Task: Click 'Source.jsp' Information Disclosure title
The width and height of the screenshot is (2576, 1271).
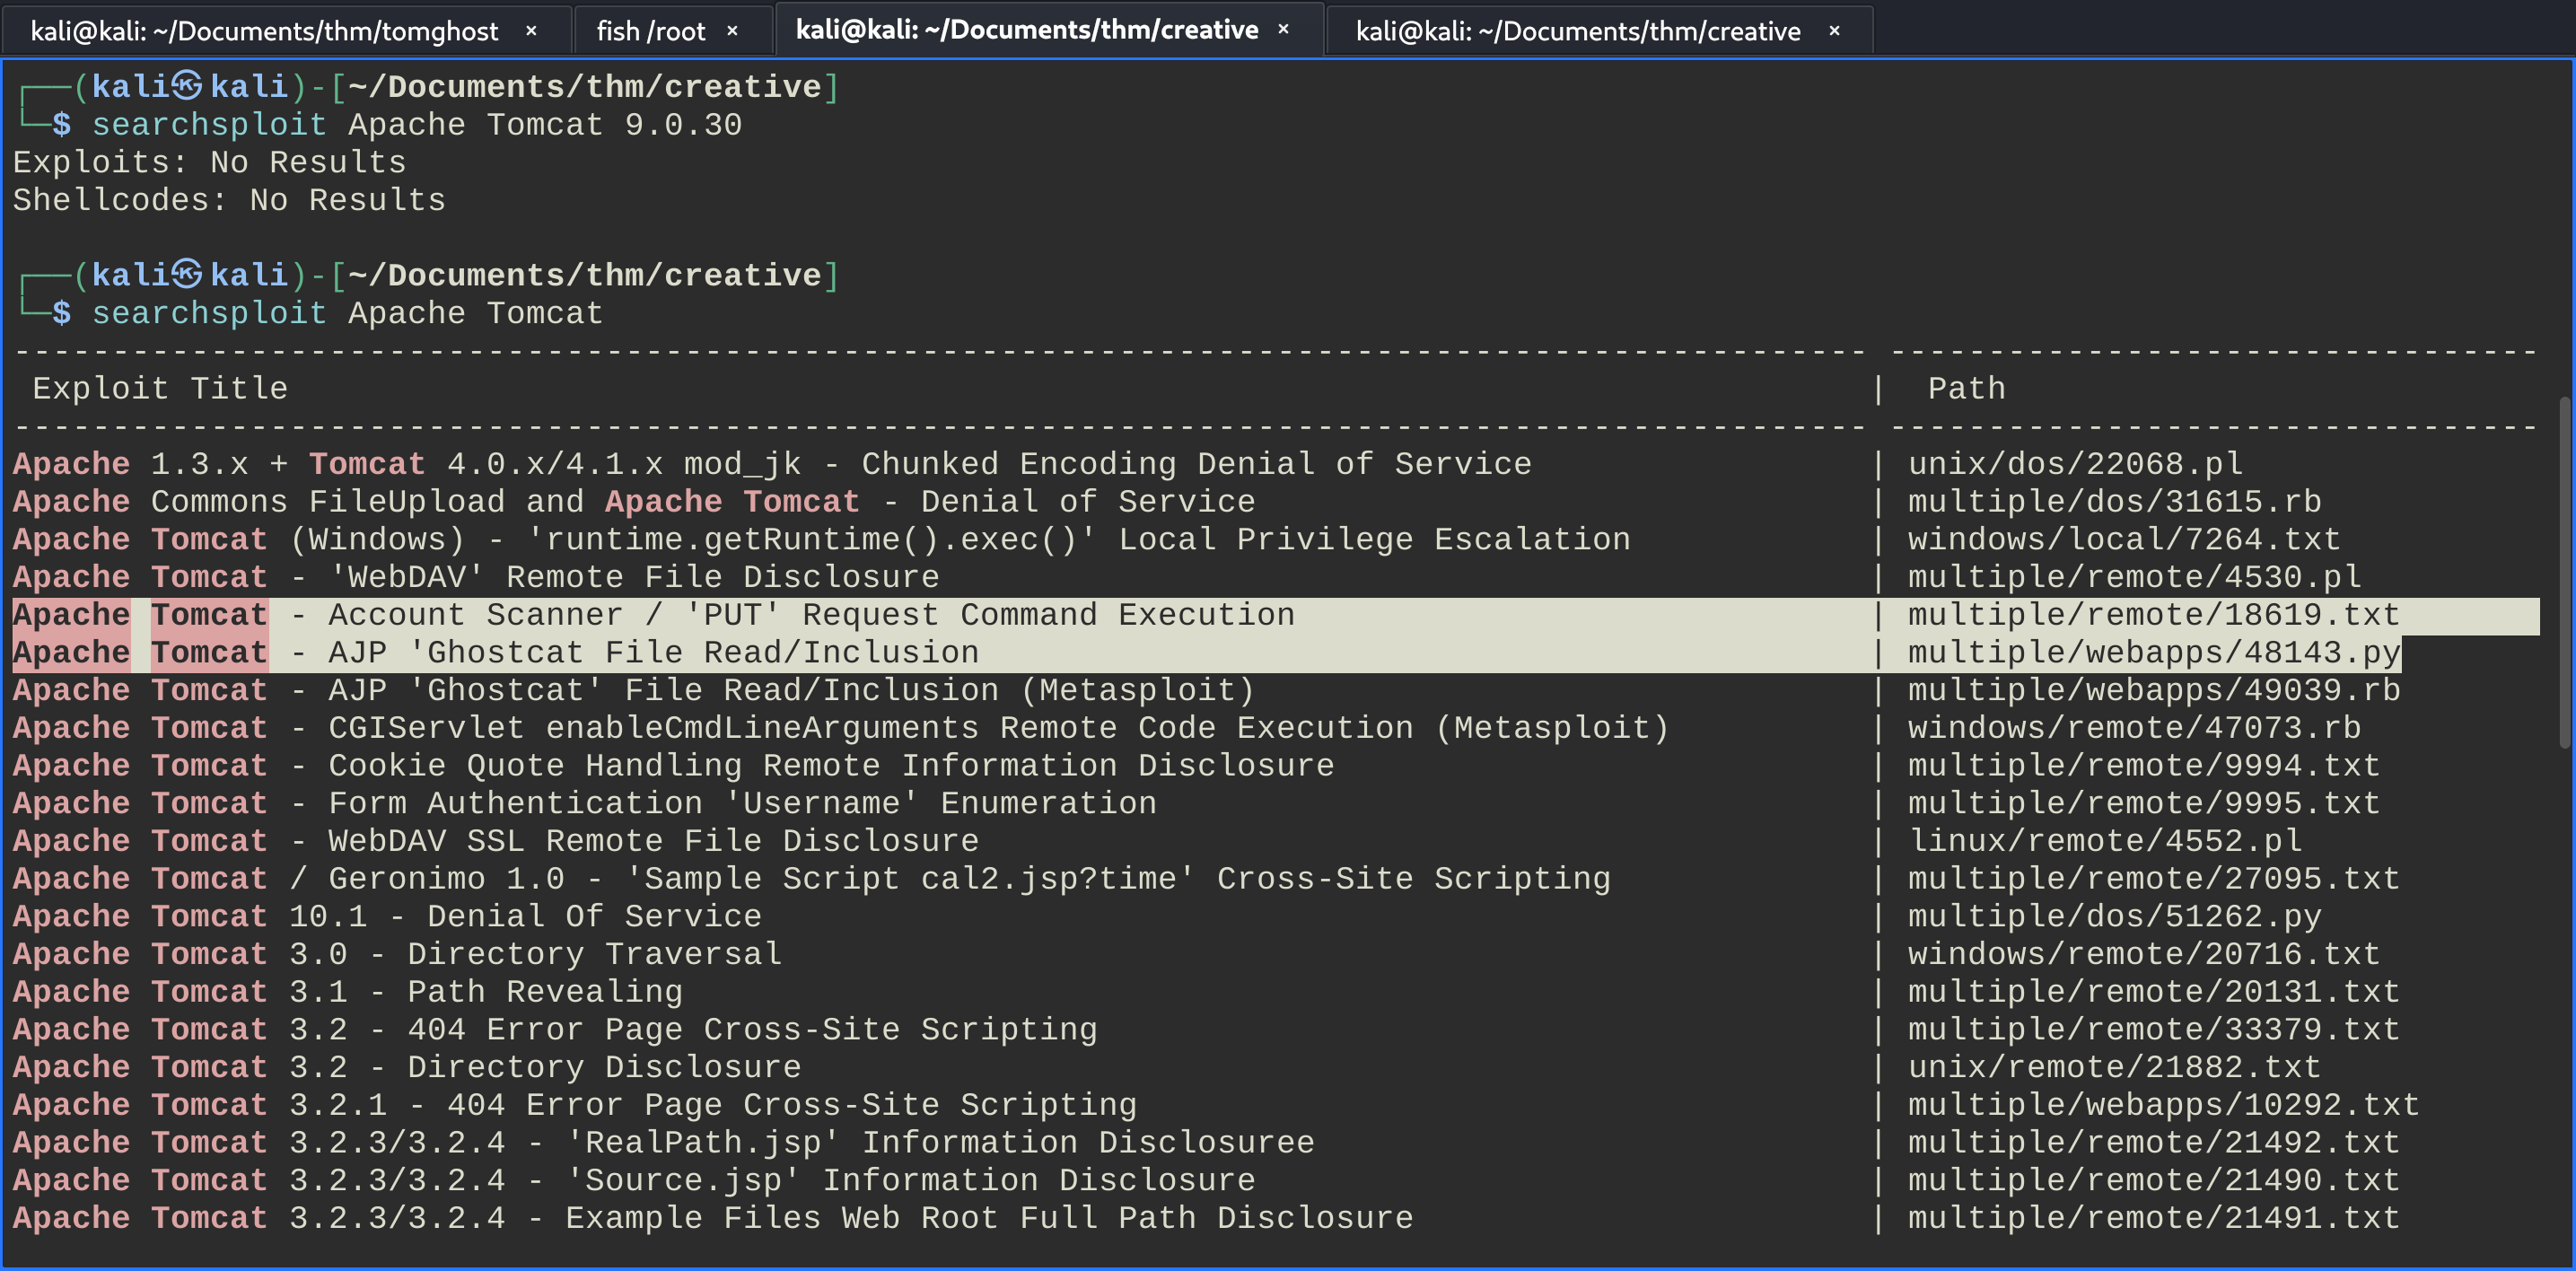Action: (x=634, y=1180)
